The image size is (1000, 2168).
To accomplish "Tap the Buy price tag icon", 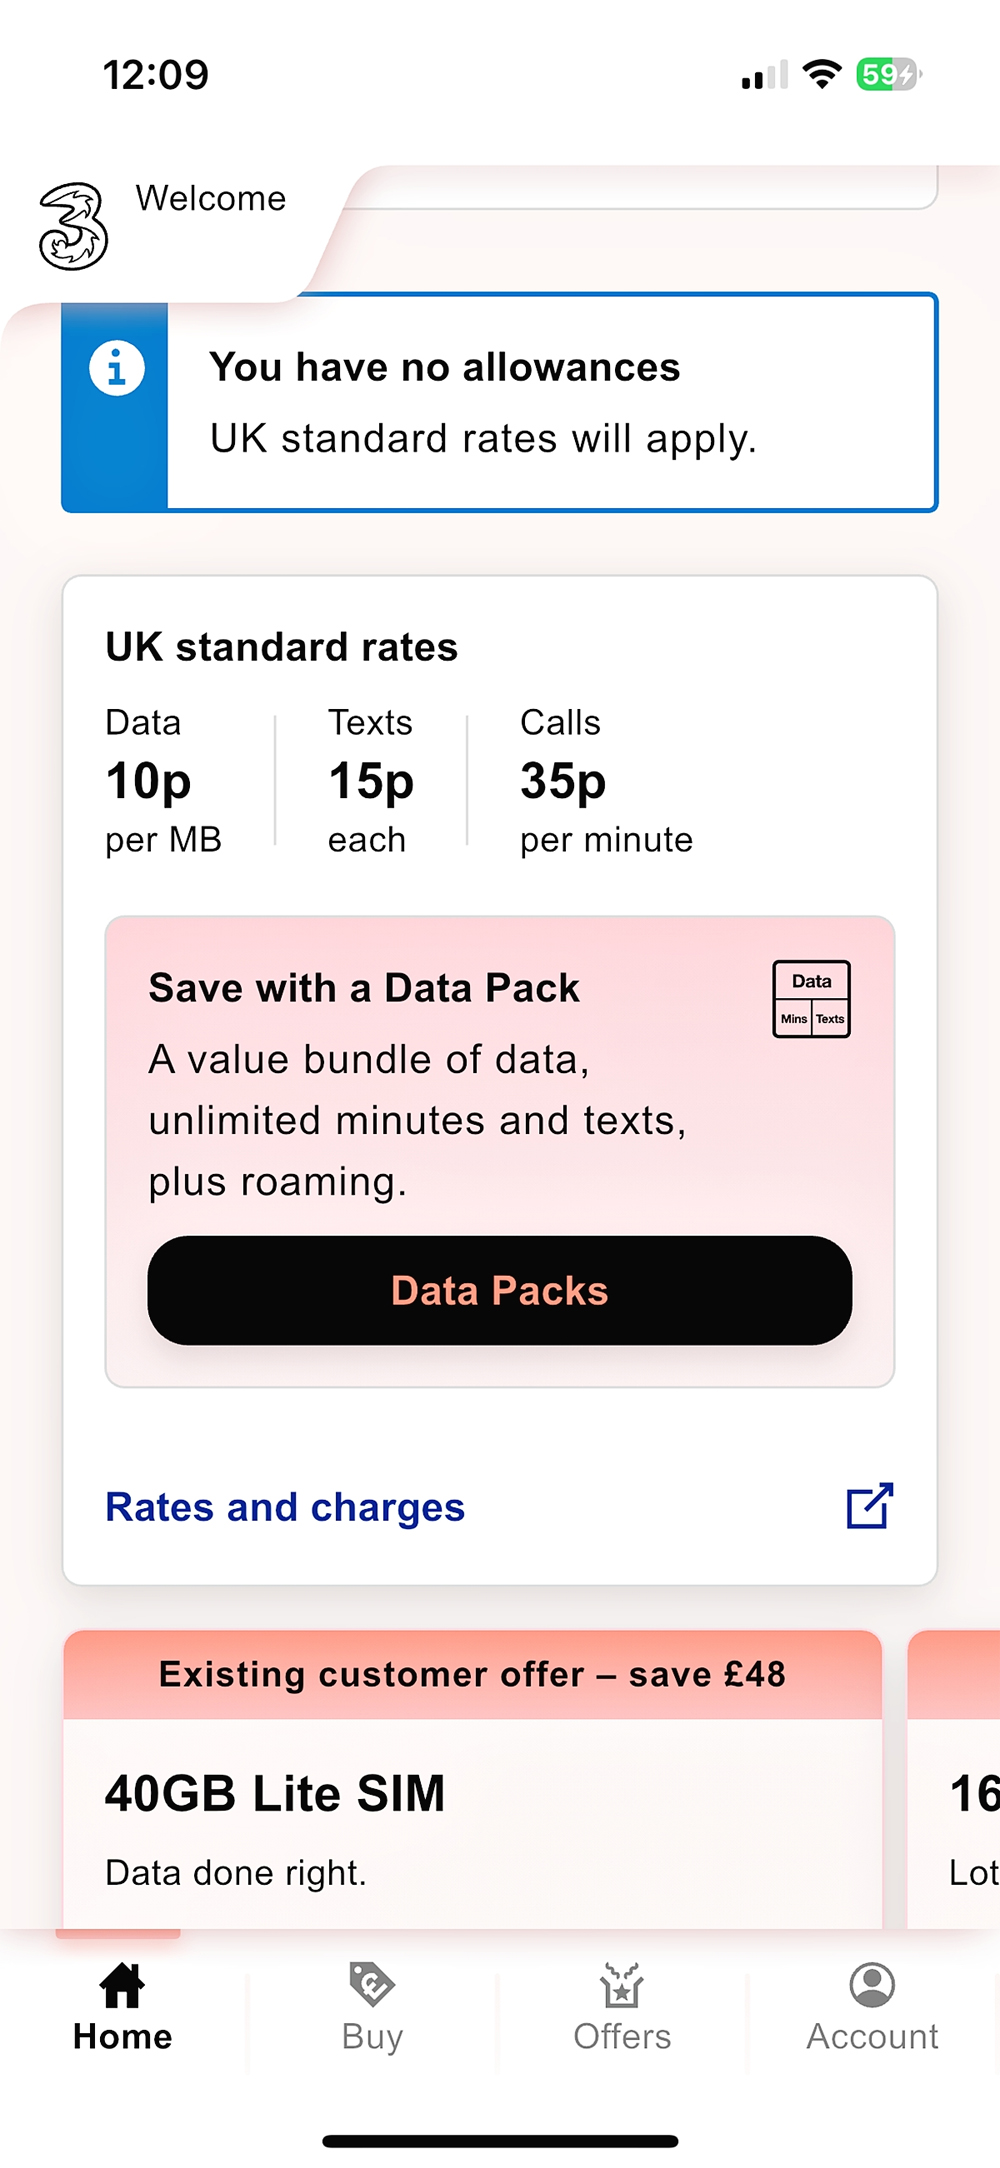I will pos(372,1985).
